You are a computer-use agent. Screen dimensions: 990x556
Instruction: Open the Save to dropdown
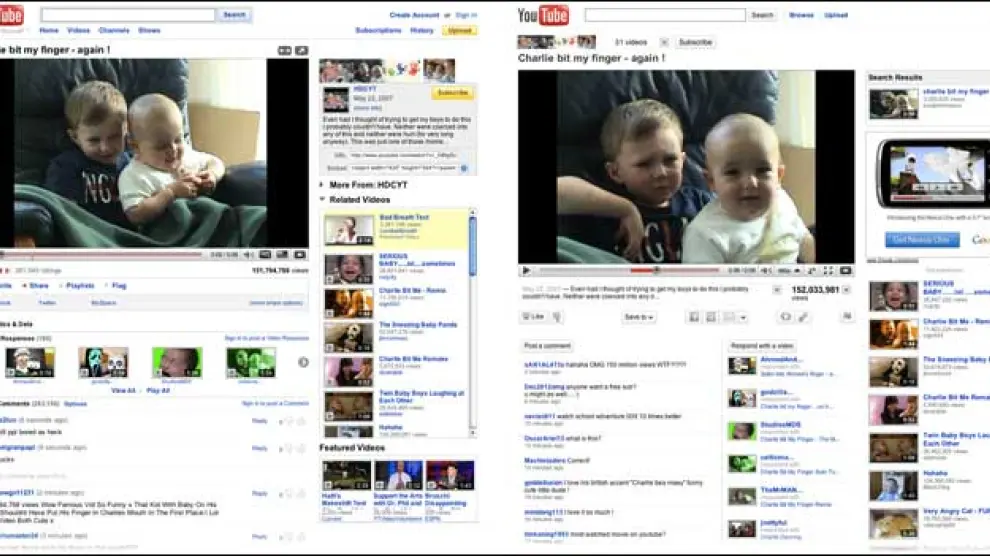click(x=638, y=317)
